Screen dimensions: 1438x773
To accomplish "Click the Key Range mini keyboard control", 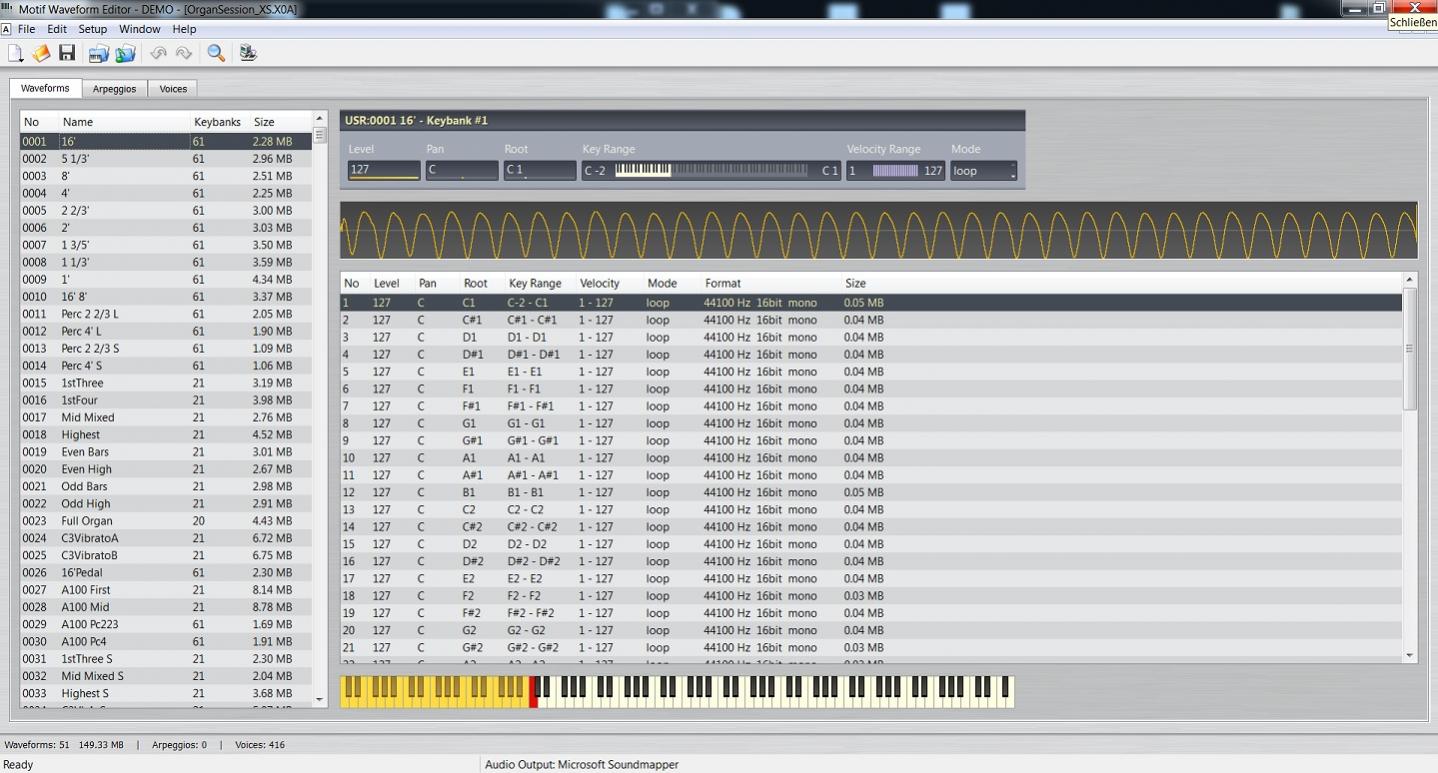I will (711, 170).
